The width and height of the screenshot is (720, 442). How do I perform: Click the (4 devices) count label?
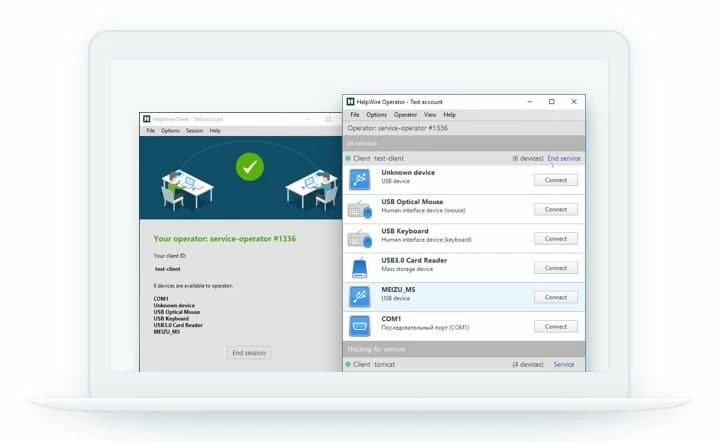click(528, 364)
